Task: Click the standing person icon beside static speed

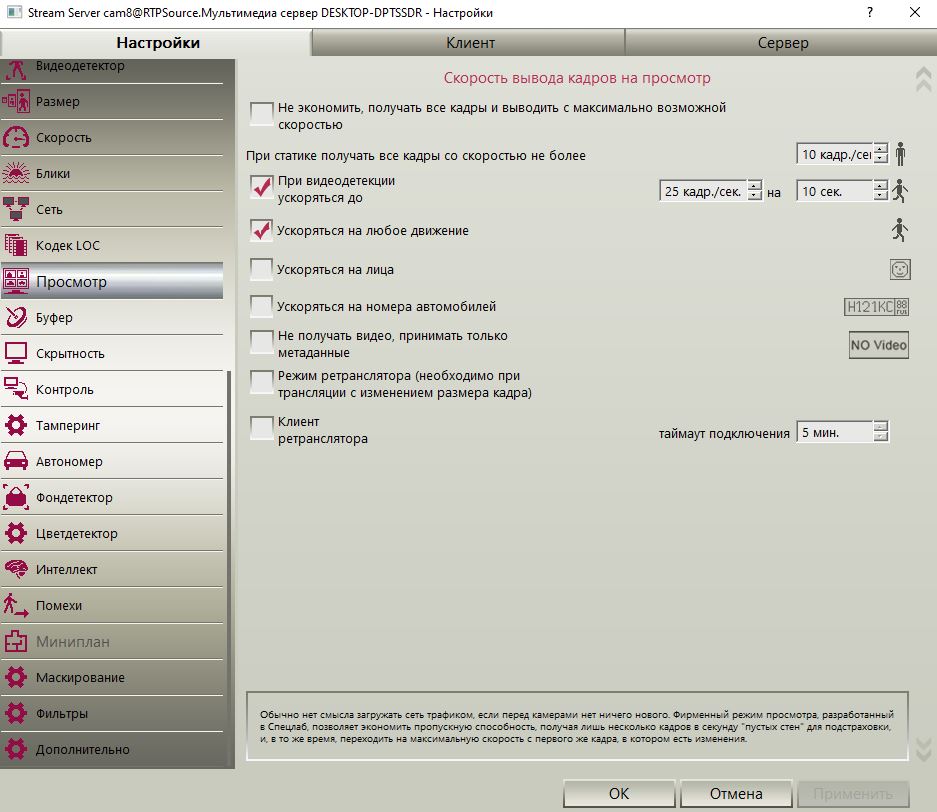Action: [x=901, y=154]
